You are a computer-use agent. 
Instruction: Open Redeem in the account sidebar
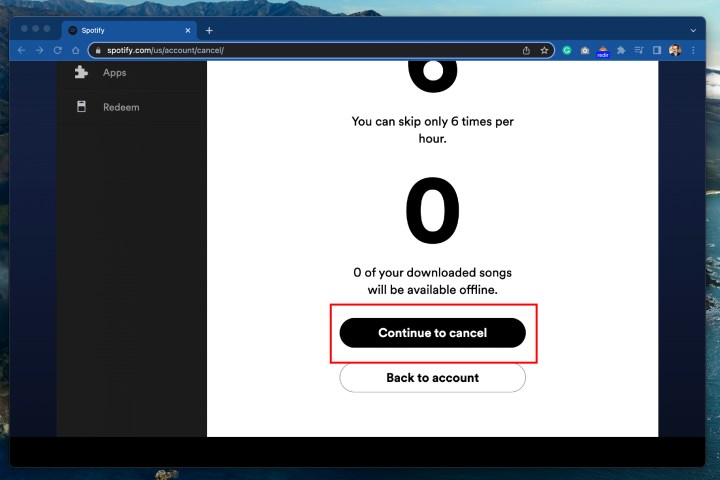point(120,107)
